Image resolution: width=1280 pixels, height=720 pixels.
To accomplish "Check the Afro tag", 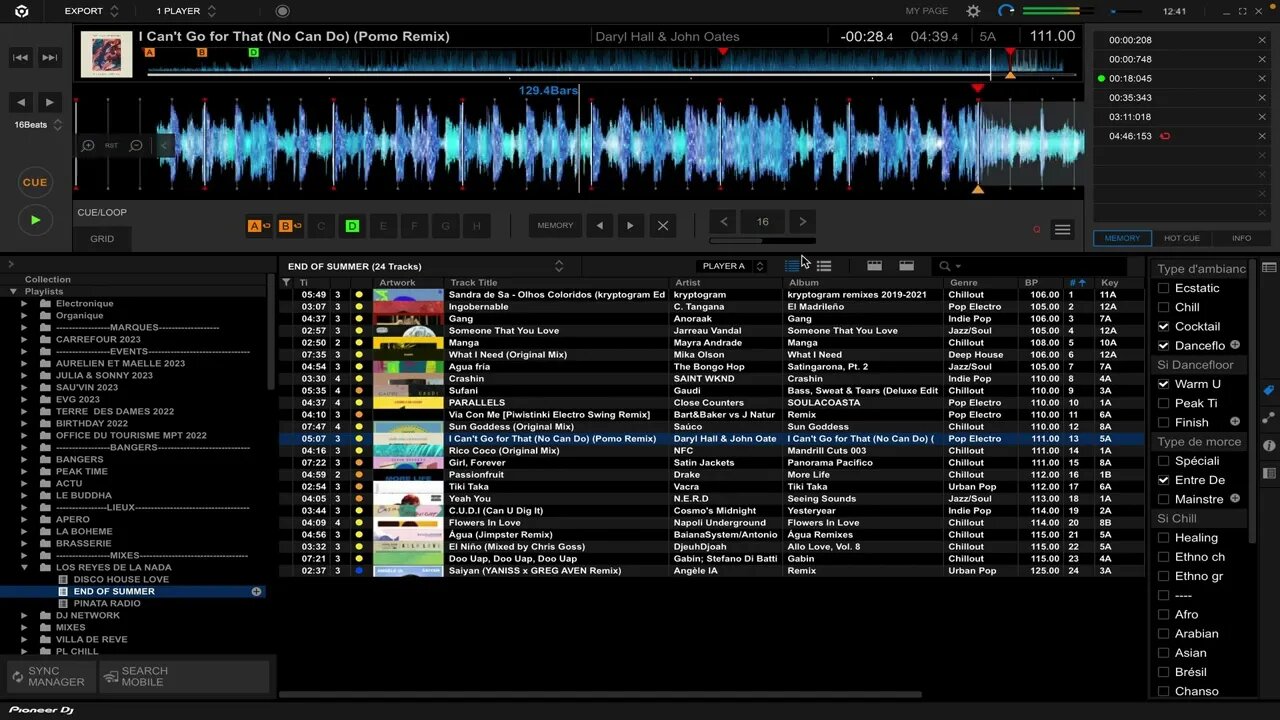I will tap(1163, 614).
